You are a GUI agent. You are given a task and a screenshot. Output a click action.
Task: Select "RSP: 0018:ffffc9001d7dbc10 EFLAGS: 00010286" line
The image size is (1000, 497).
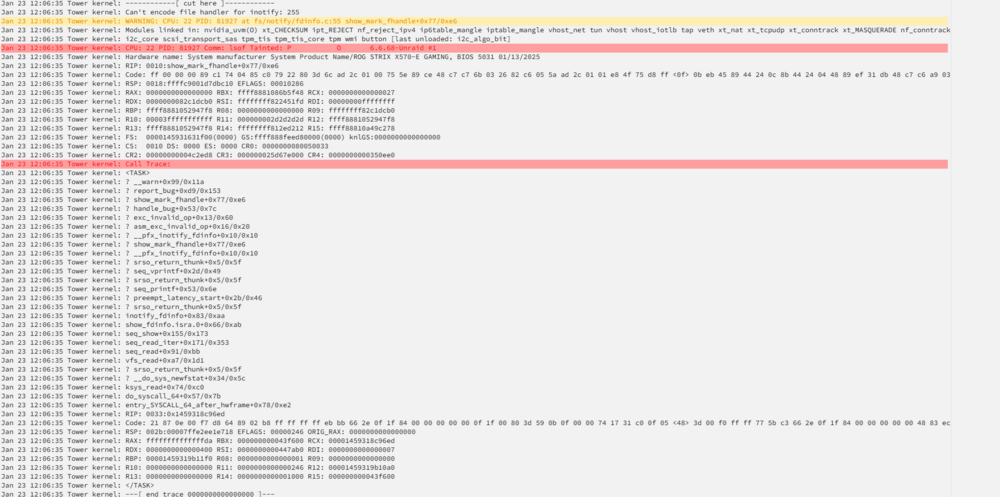point(153,84)
